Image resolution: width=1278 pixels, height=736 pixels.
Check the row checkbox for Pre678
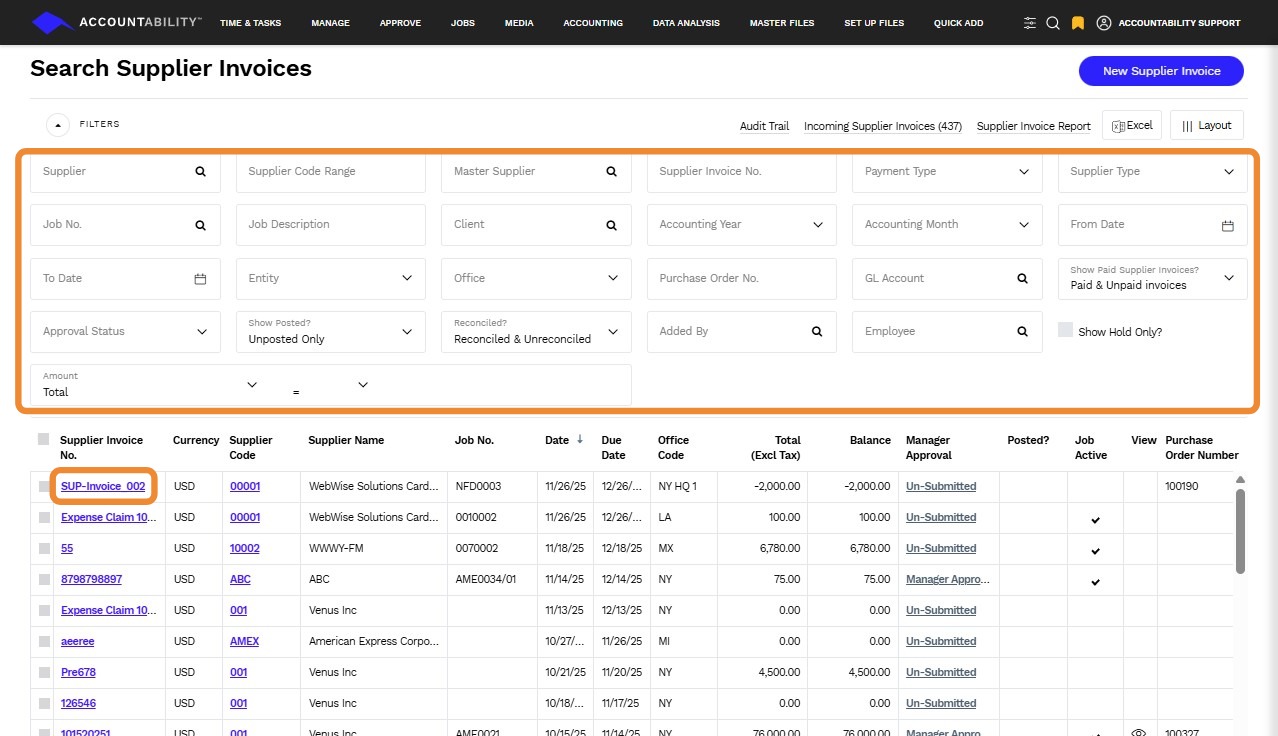point(44,673)
